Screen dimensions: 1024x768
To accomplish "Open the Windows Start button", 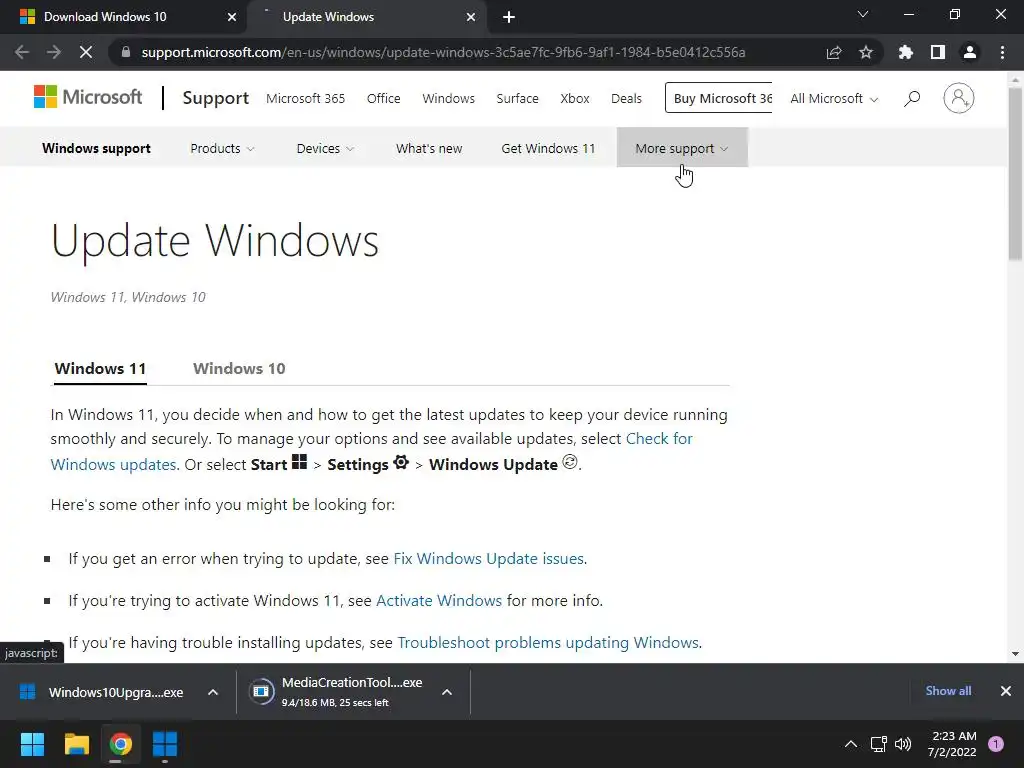I will tap(32, 744).
